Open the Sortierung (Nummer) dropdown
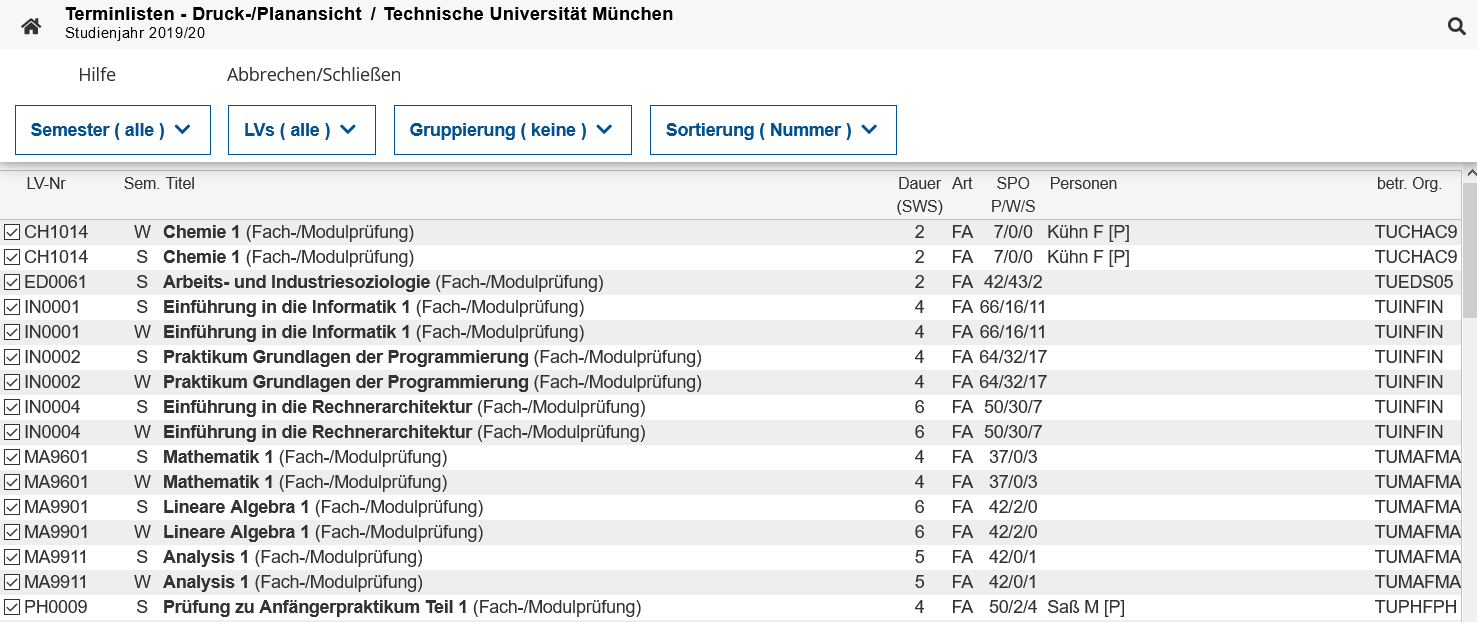1477x622 pixels. click(x=772, y=130)
